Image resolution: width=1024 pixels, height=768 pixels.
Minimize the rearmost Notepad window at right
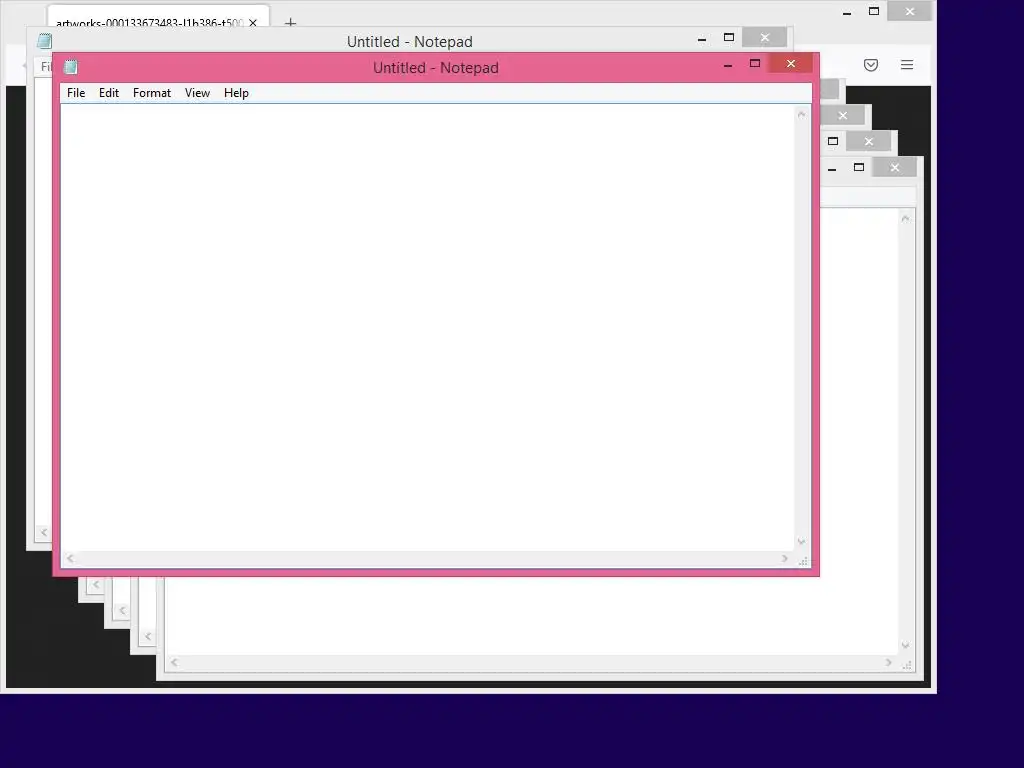point(832,168)
